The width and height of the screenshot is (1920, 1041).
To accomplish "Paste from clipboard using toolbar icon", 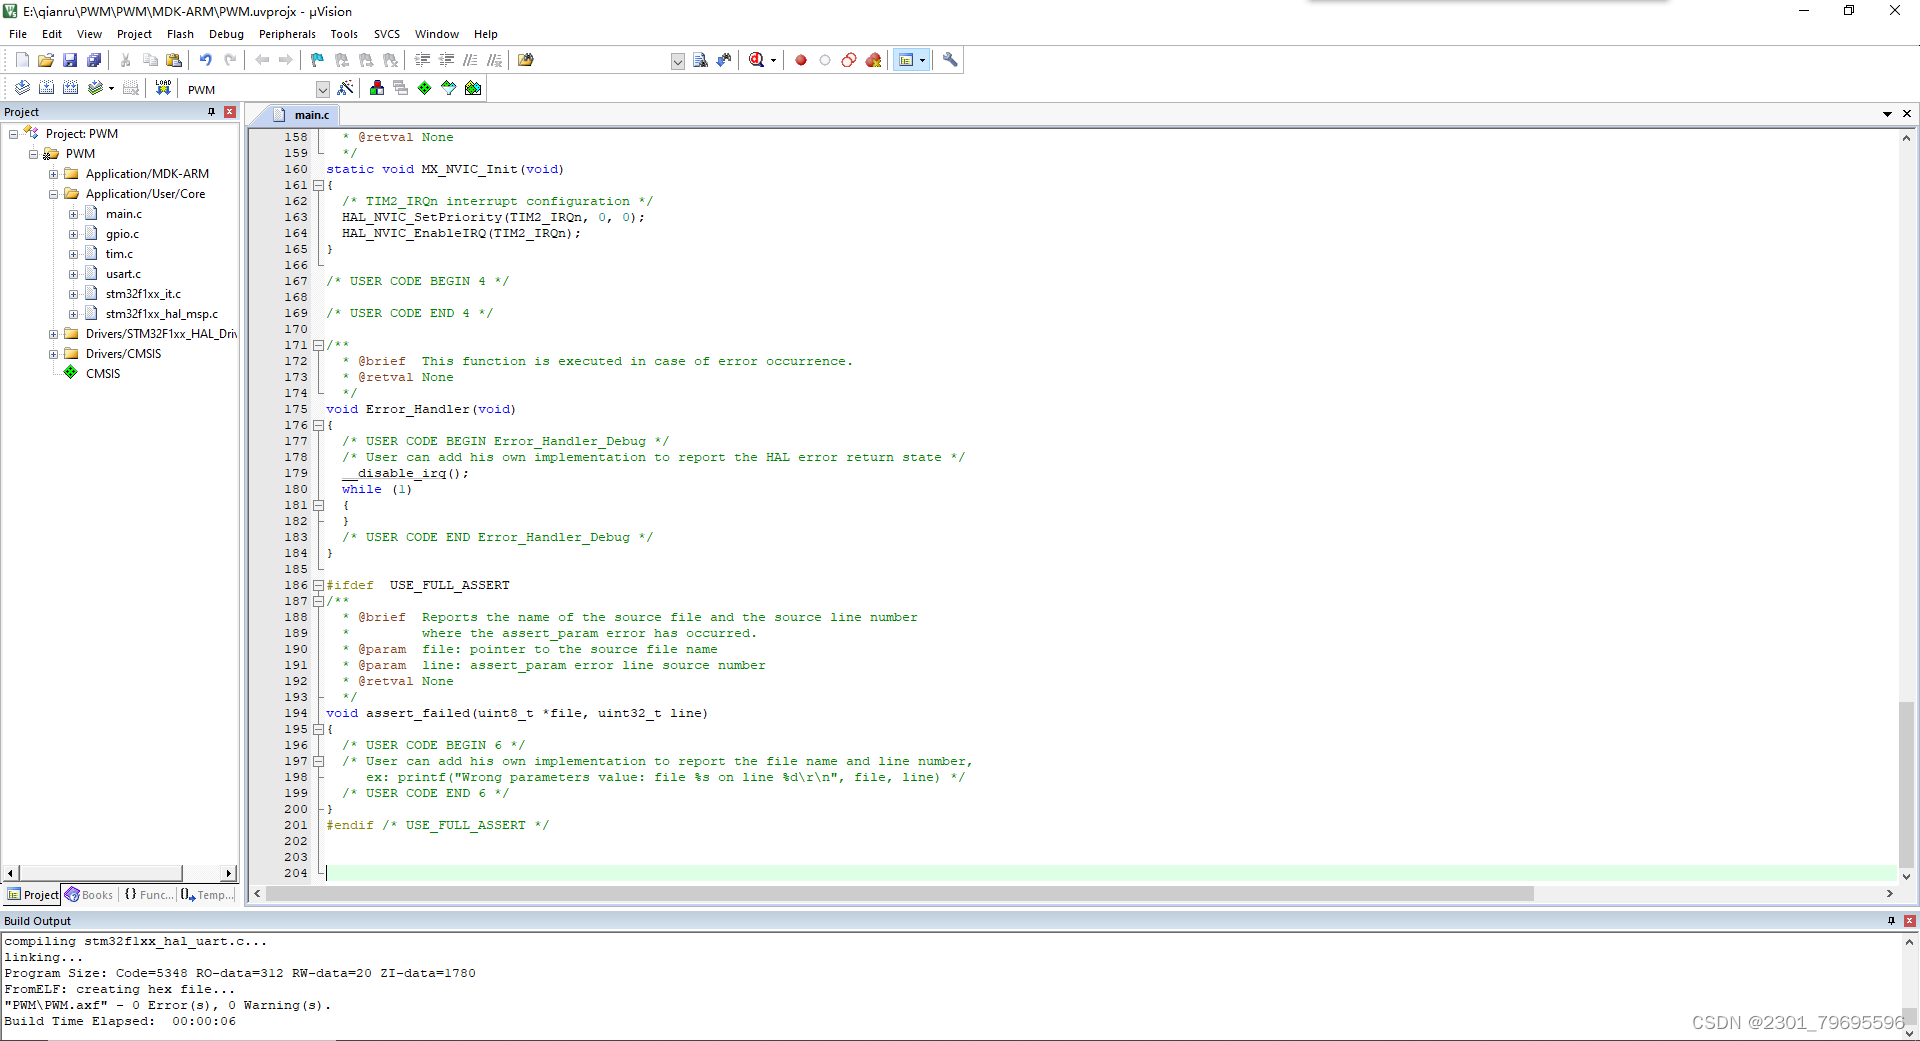I will pos(174,60).
